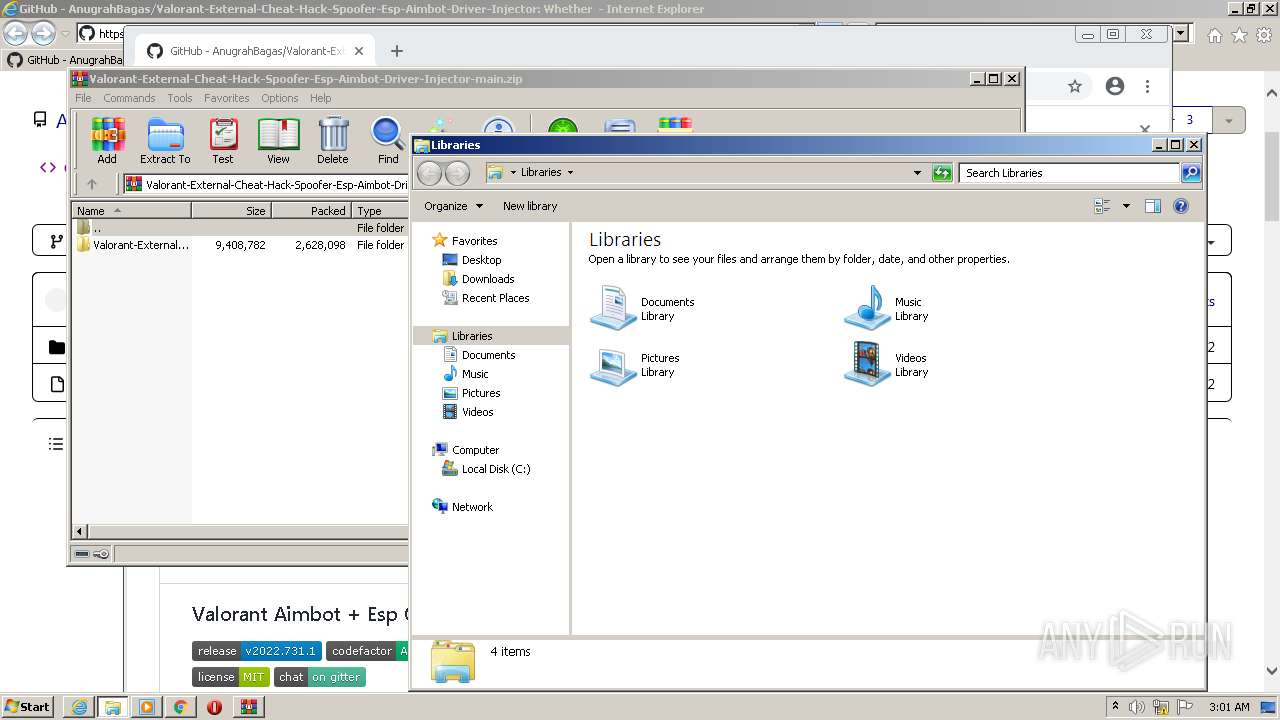
Task: Click the Extract To icon in WinRAR
Action: coord(165,140)
